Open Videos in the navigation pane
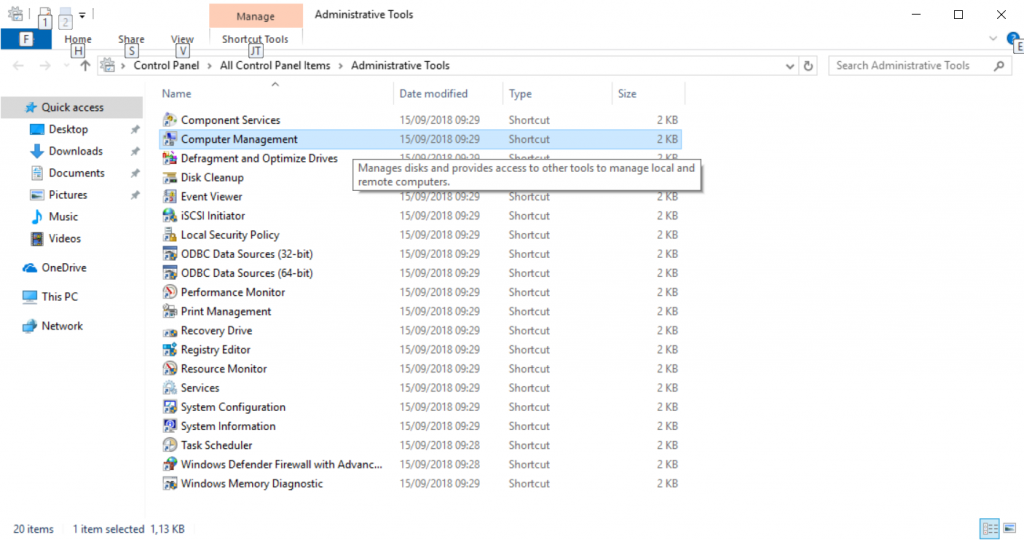1024x540 pixels. (x=65, y=238)
